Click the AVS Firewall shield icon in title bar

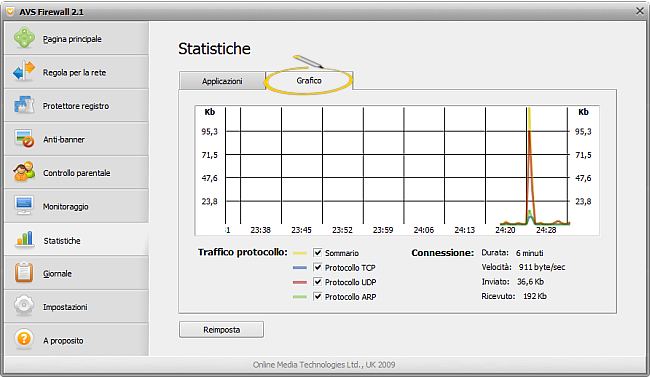[x=10, y=11]
